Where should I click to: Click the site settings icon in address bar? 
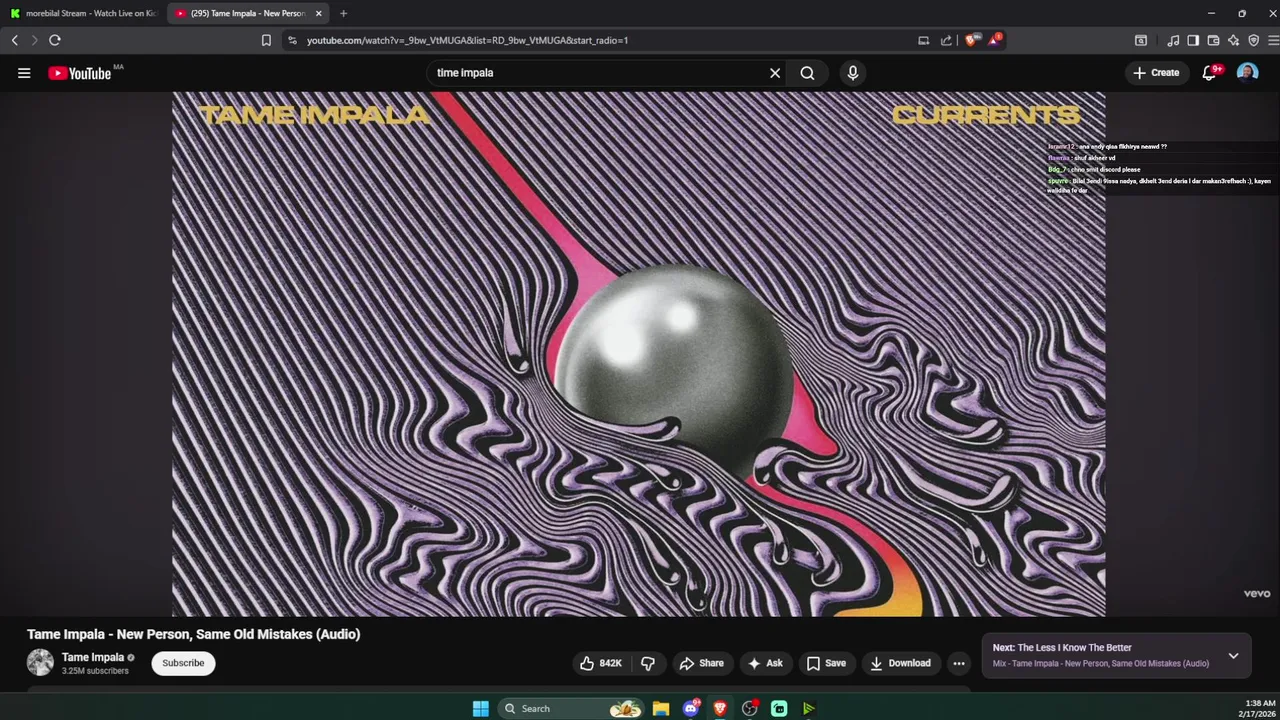(x=292, y=40)
